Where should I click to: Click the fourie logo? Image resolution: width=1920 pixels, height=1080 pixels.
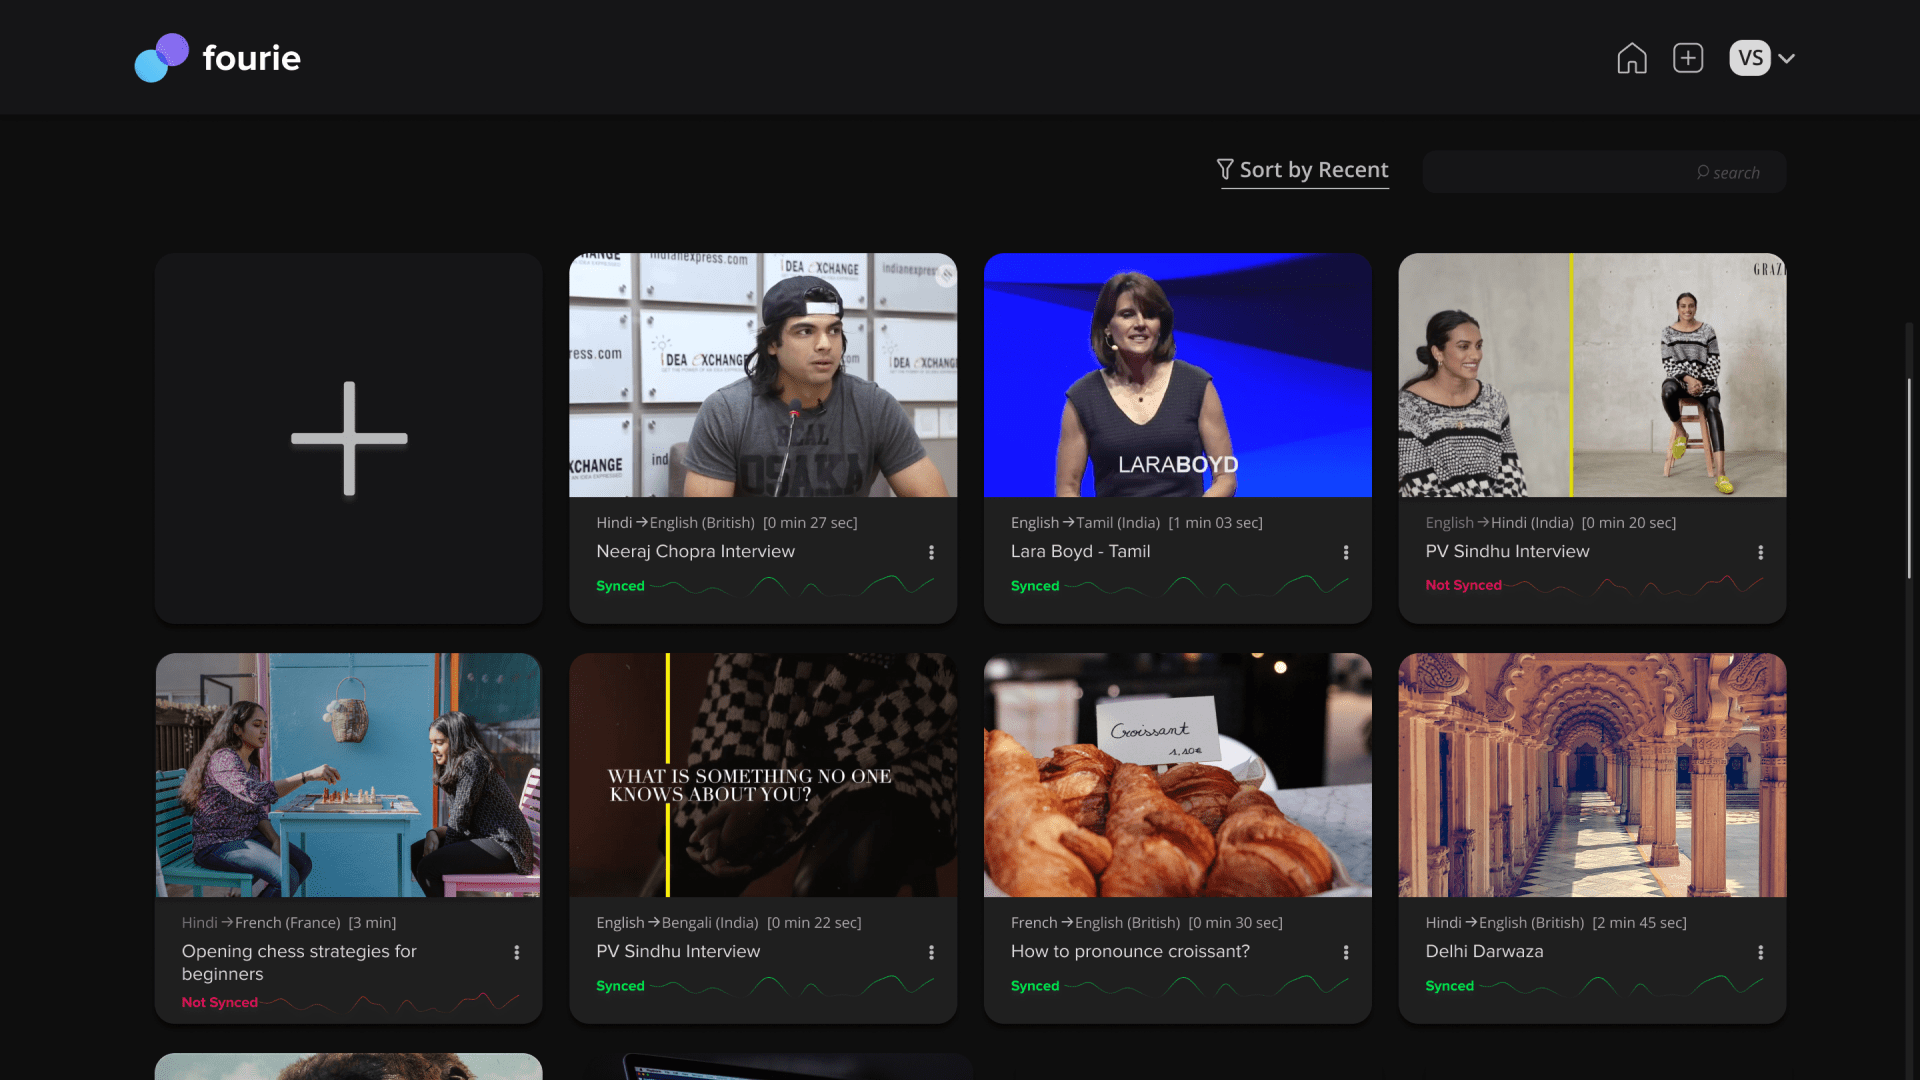pyautogui.click(x=218, y=58)
